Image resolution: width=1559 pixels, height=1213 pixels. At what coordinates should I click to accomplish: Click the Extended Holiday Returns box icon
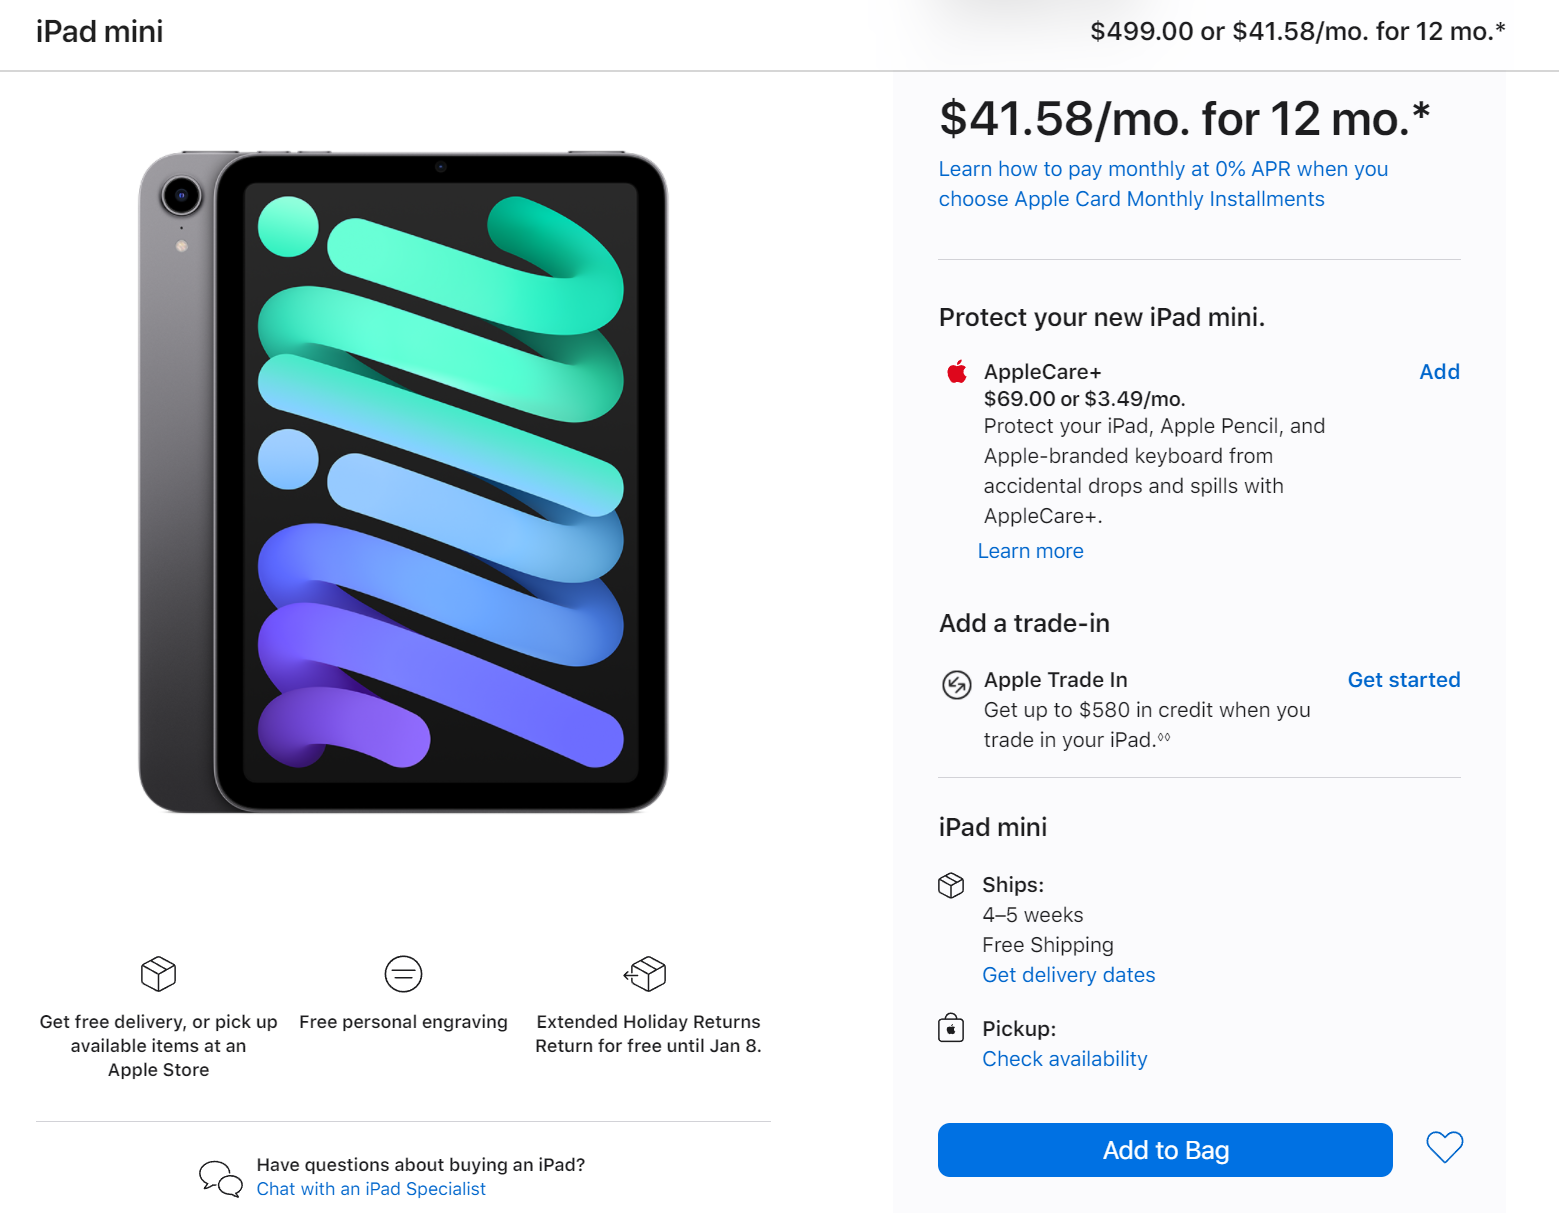pos(646,973)
